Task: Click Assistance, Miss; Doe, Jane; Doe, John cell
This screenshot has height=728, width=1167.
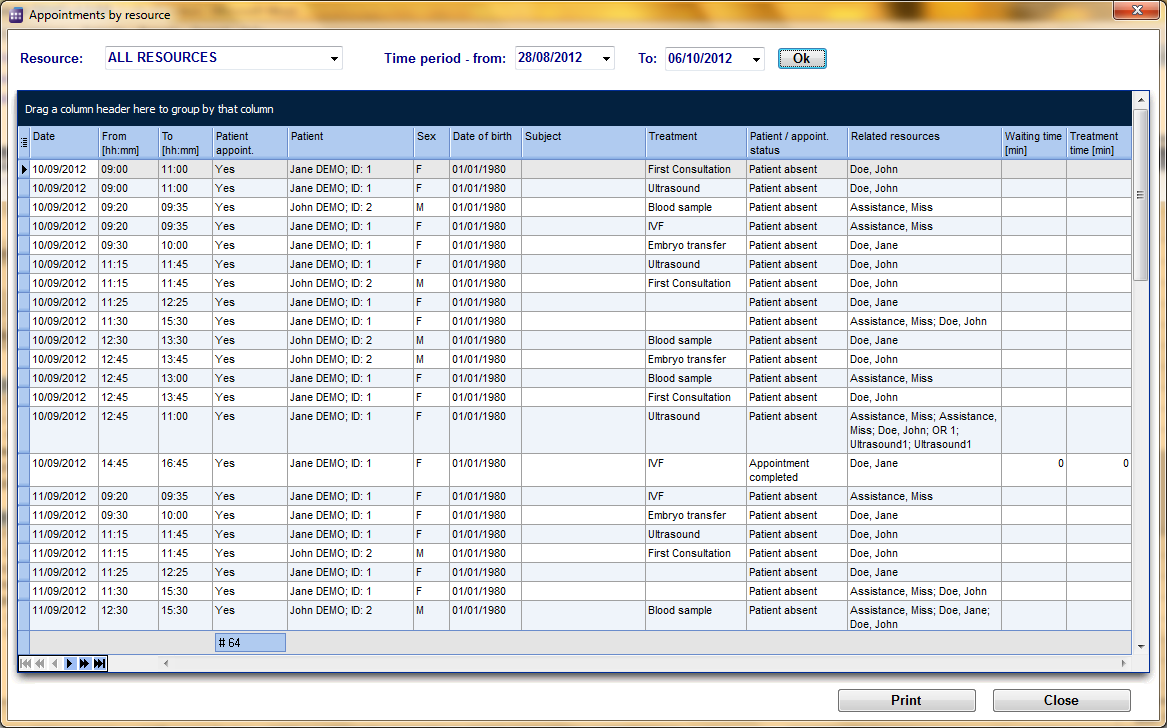Action: (924, 616)
